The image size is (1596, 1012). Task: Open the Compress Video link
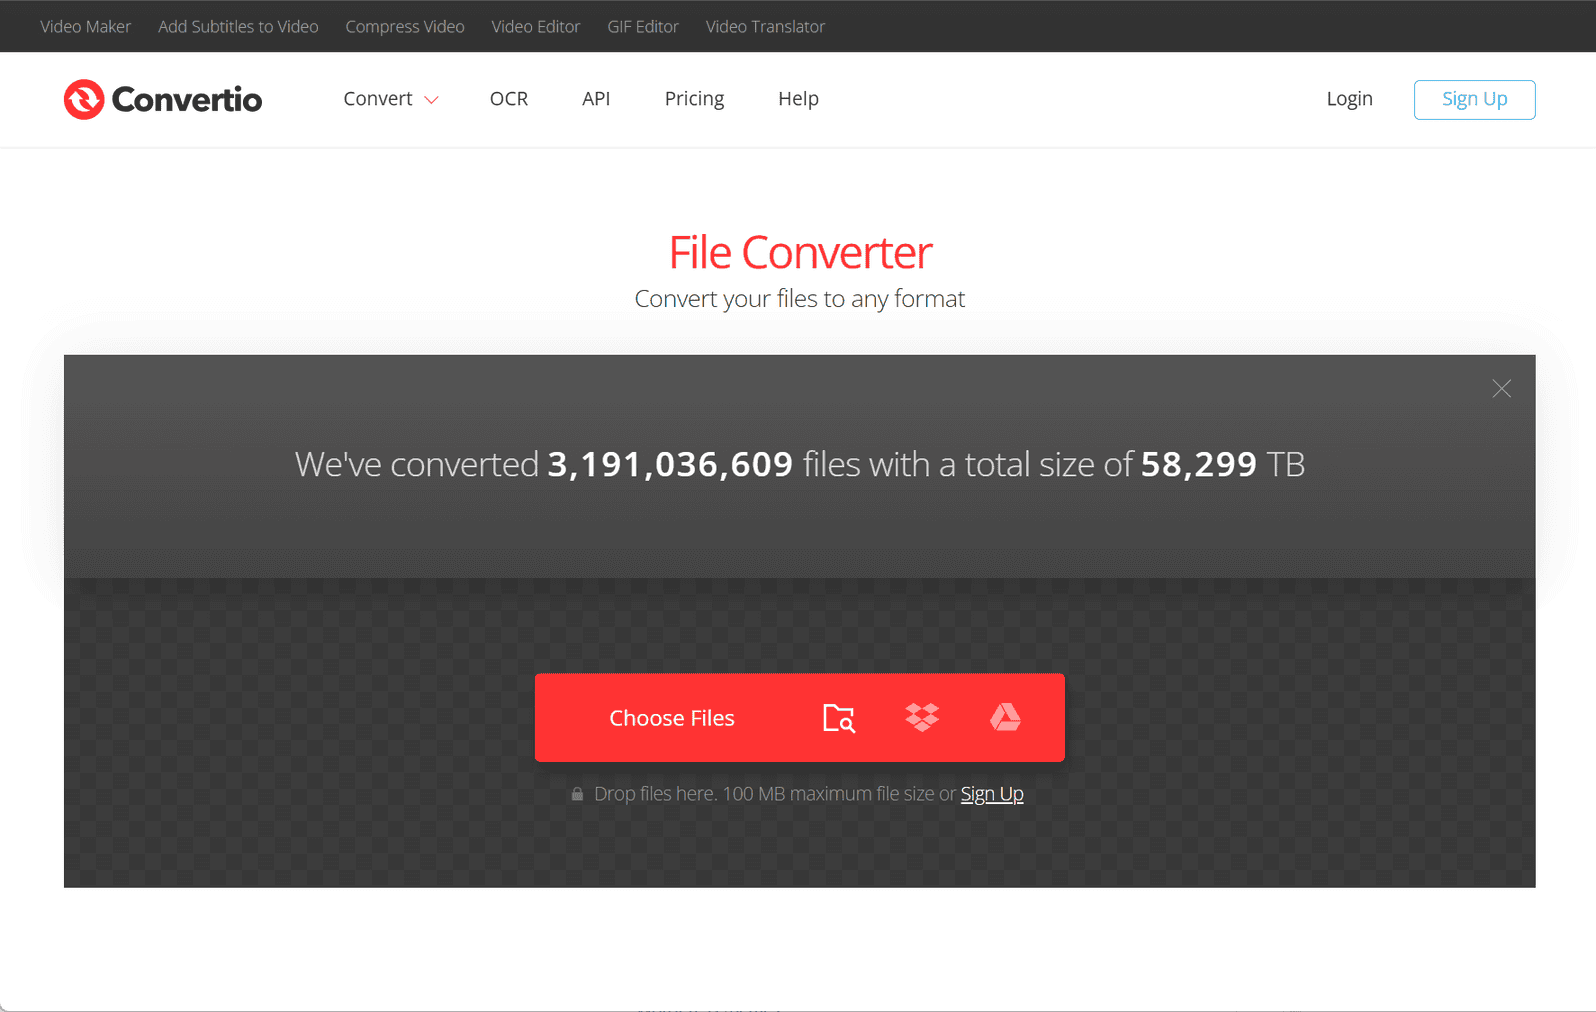pyautogui.click(x=405, y=27)
